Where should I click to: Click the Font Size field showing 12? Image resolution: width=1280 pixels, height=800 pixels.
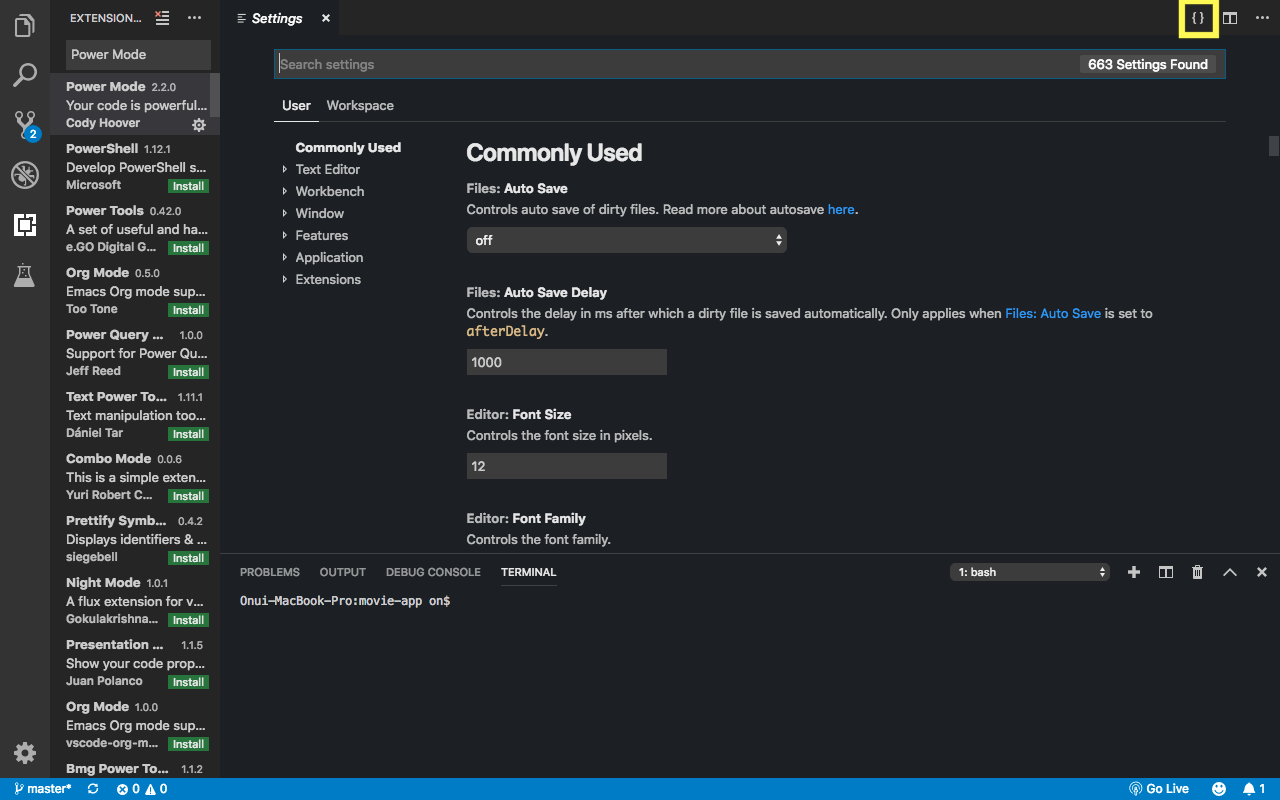click(567, 466)
